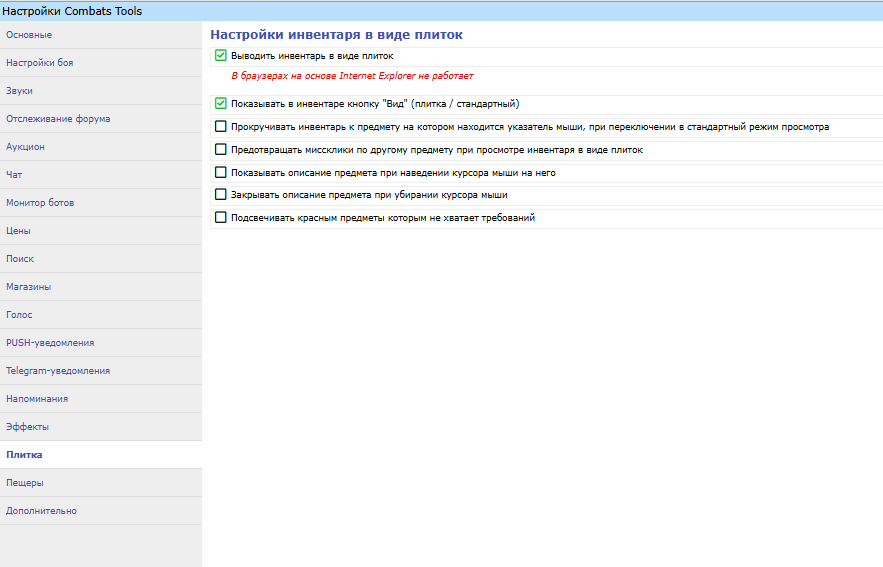
Task: Open the "Дополнительно" settings section
Action: (41, 511)
